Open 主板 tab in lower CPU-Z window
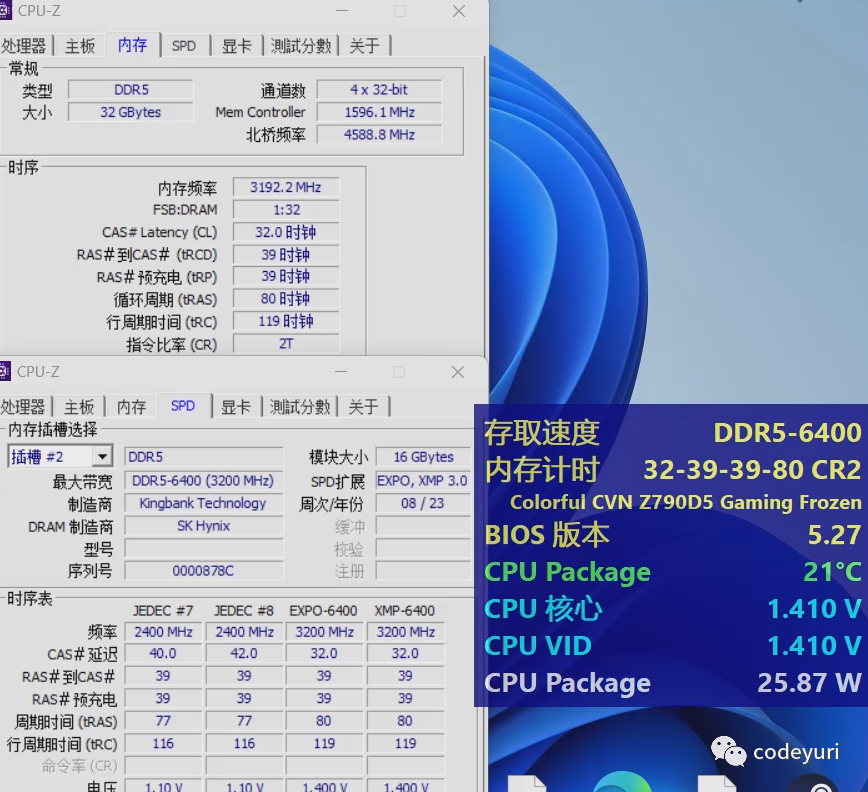 (79, 407)
